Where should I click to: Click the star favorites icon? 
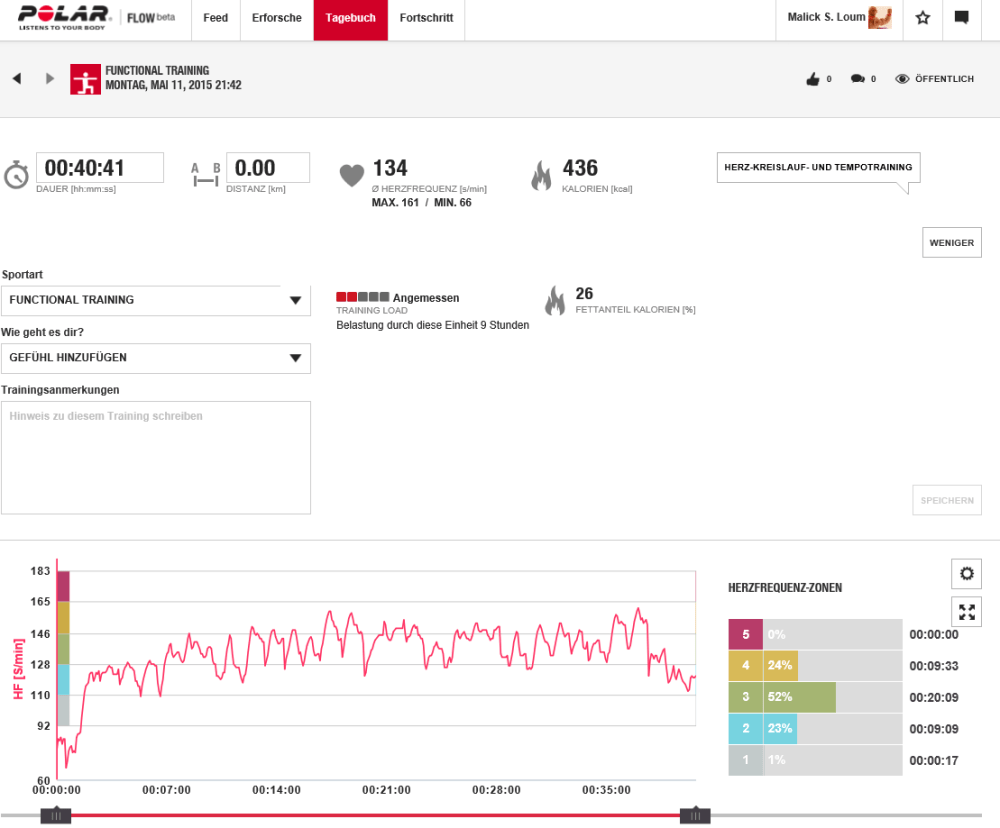click(923, 18)
